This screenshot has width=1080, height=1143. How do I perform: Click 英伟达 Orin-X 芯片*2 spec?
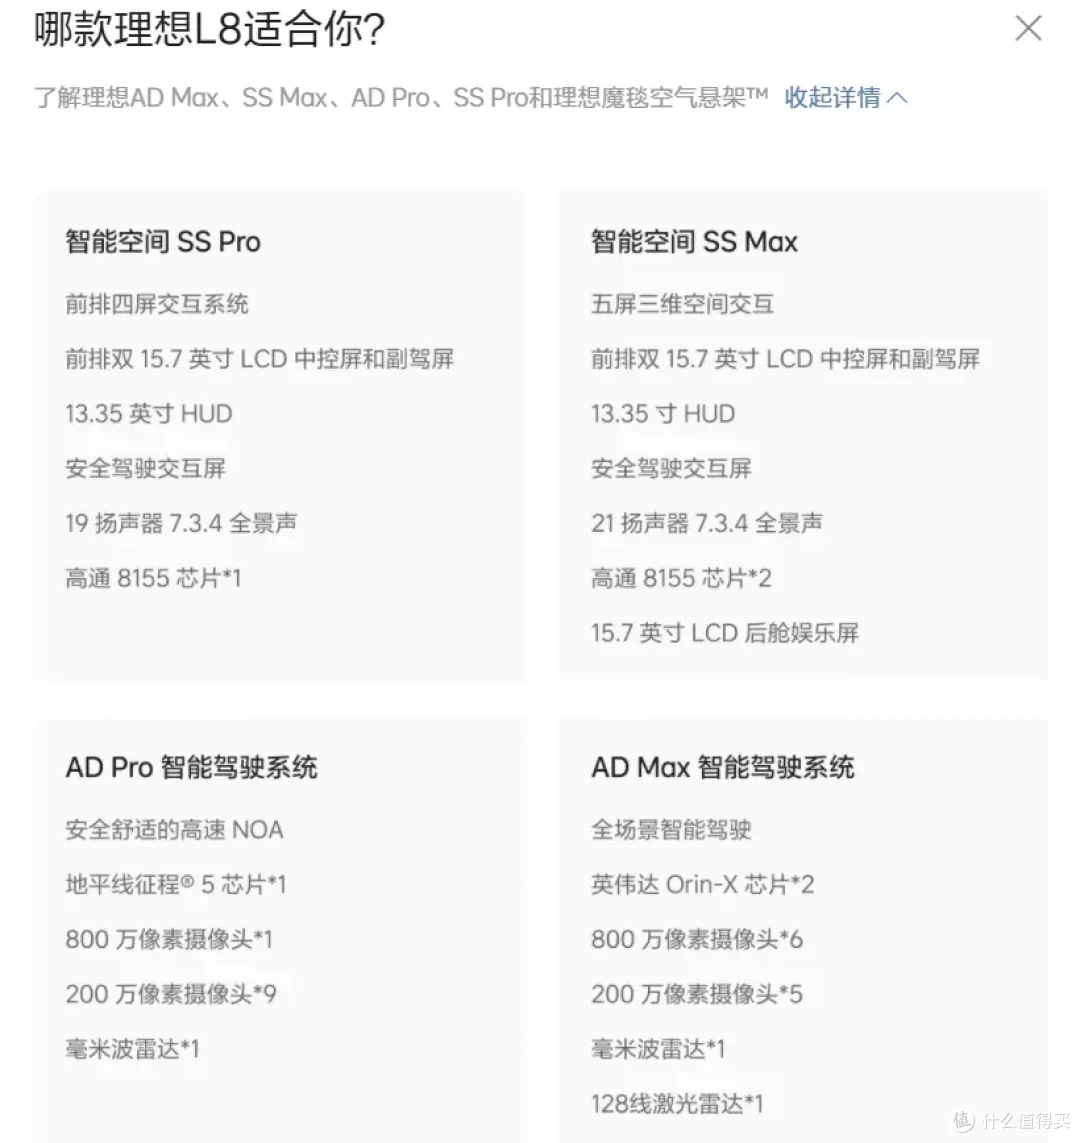703,884
